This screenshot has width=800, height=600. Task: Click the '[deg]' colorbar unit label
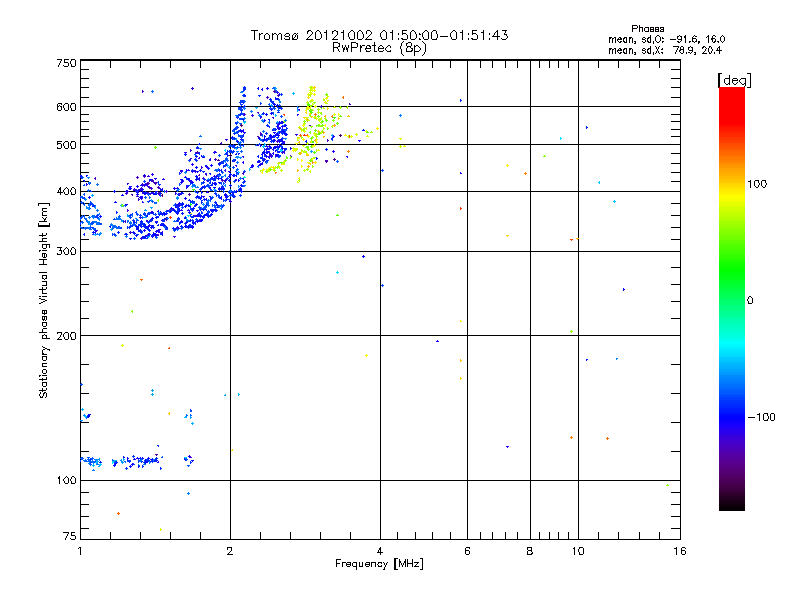pyautogui.click(x=734, y=80)
